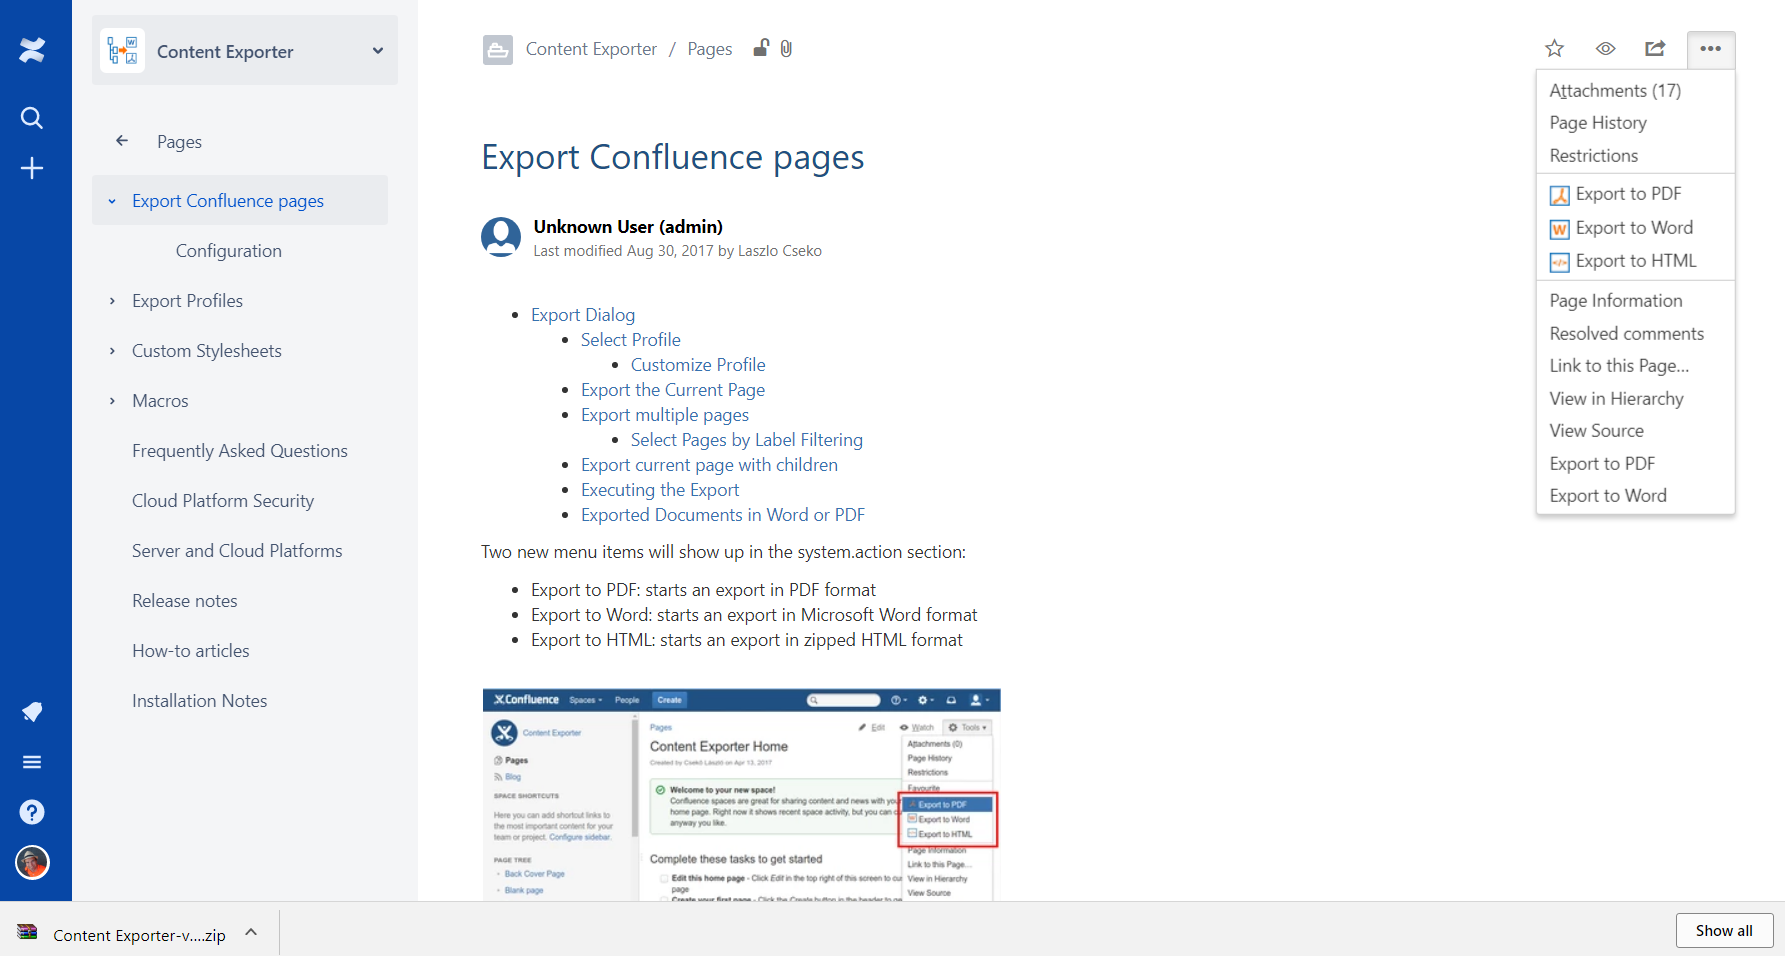This screenshot has width=1785, height=956.
Task: Create new content with the plus icon
Action: pyautogui.click(x=32, y=167)
